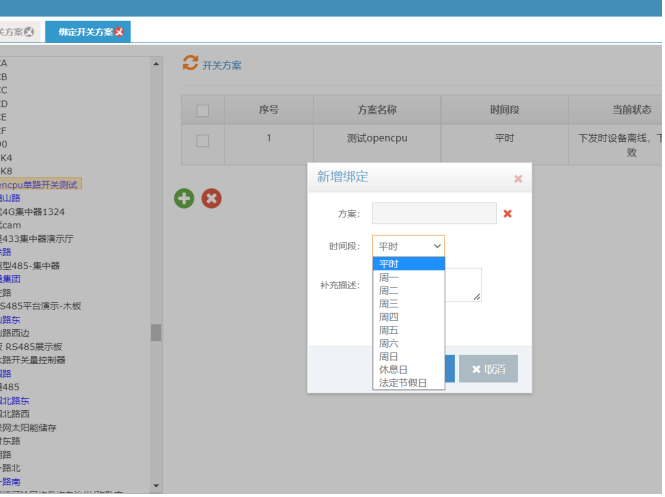Open the 时间段 dropdown showing 平时
The height and width of the screenshot is (497, 665).
tap(408, 246)
